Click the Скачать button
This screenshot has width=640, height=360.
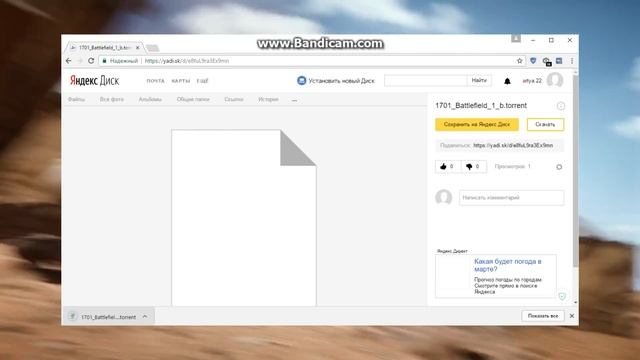point(545,124)
